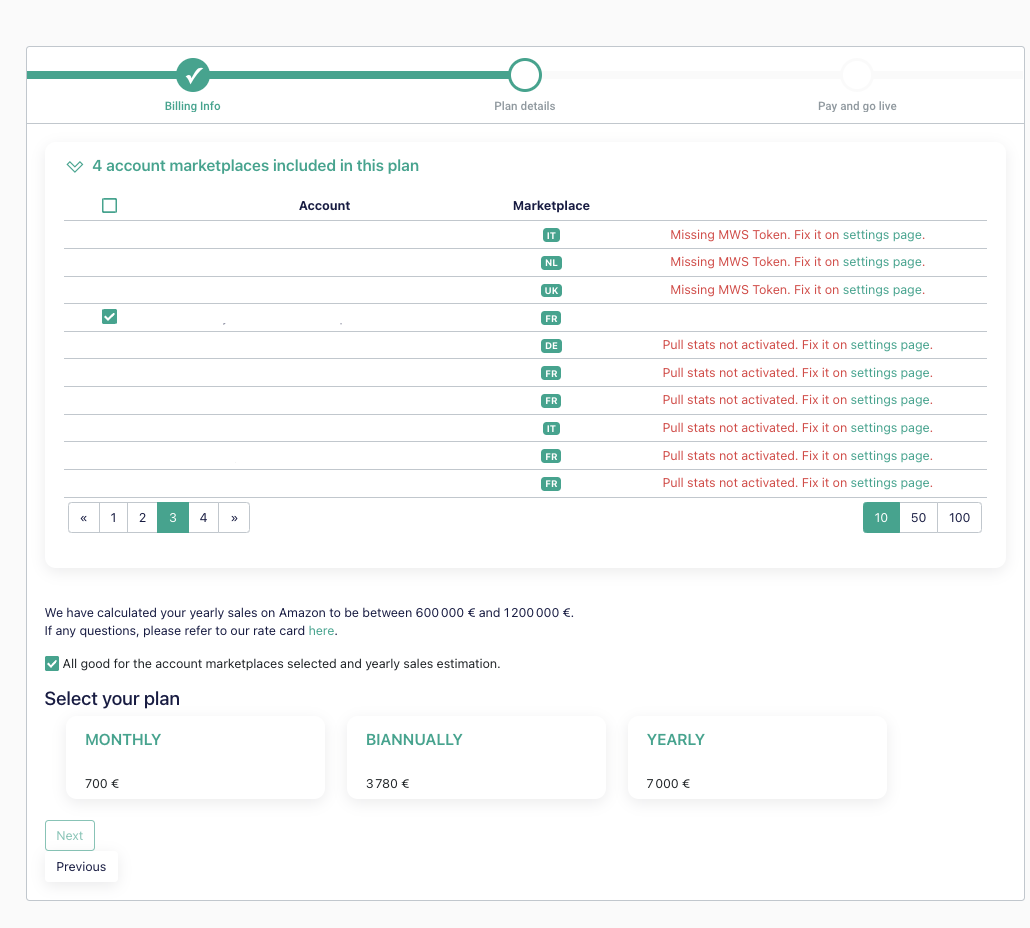Image resolution: width=1030 pixels, height=928 pixels.
Task: Click the Pay and go live step label
Action: [857, 106]
